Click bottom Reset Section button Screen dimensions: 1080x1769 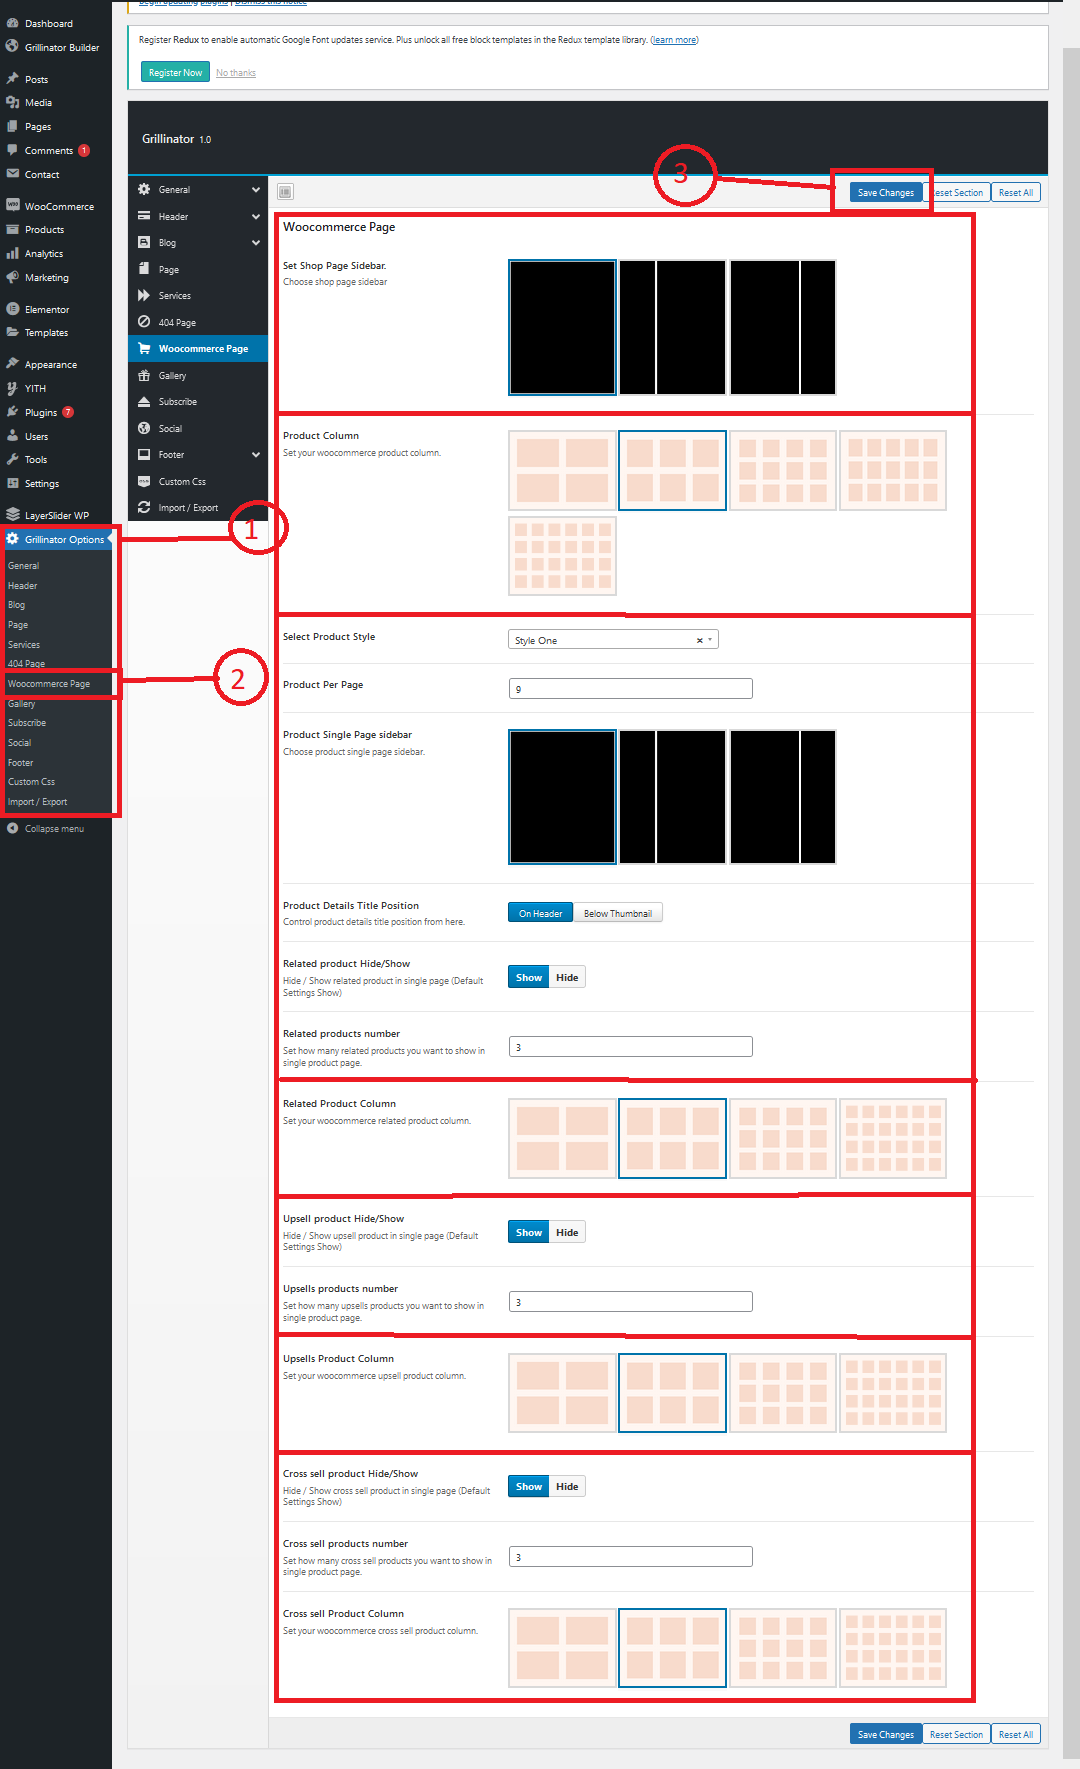pyautogui.click(x=956, y=1734)
